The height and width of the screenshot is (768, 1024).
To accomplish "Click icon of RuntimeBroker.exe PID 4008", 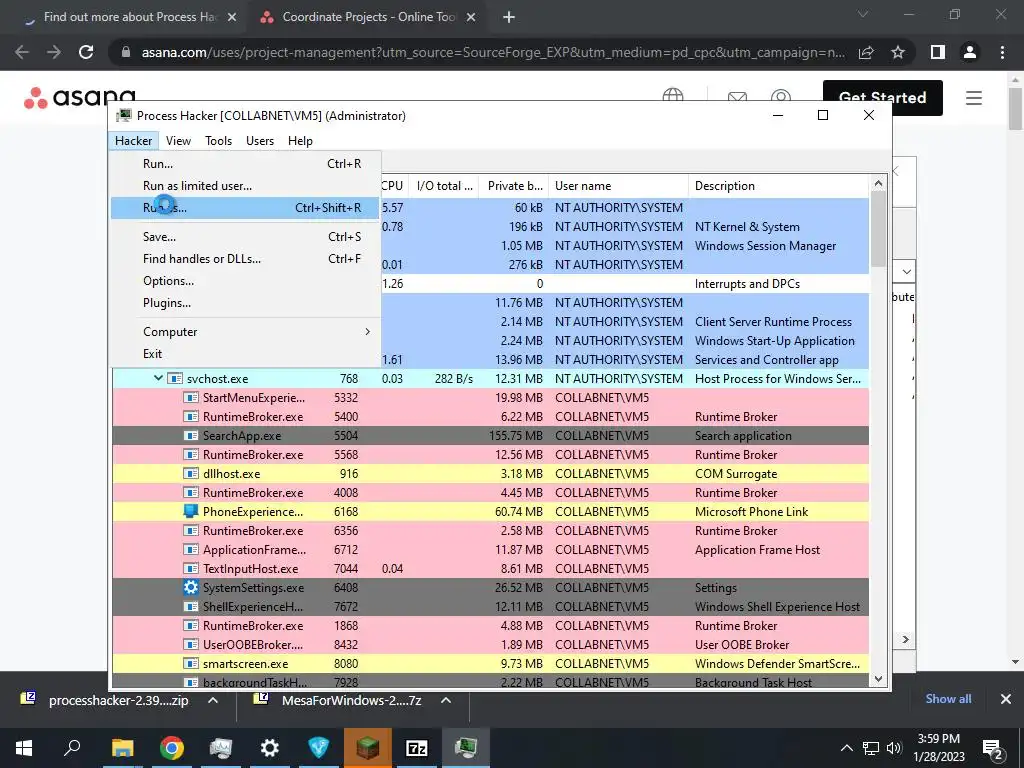I will [191, 492].
